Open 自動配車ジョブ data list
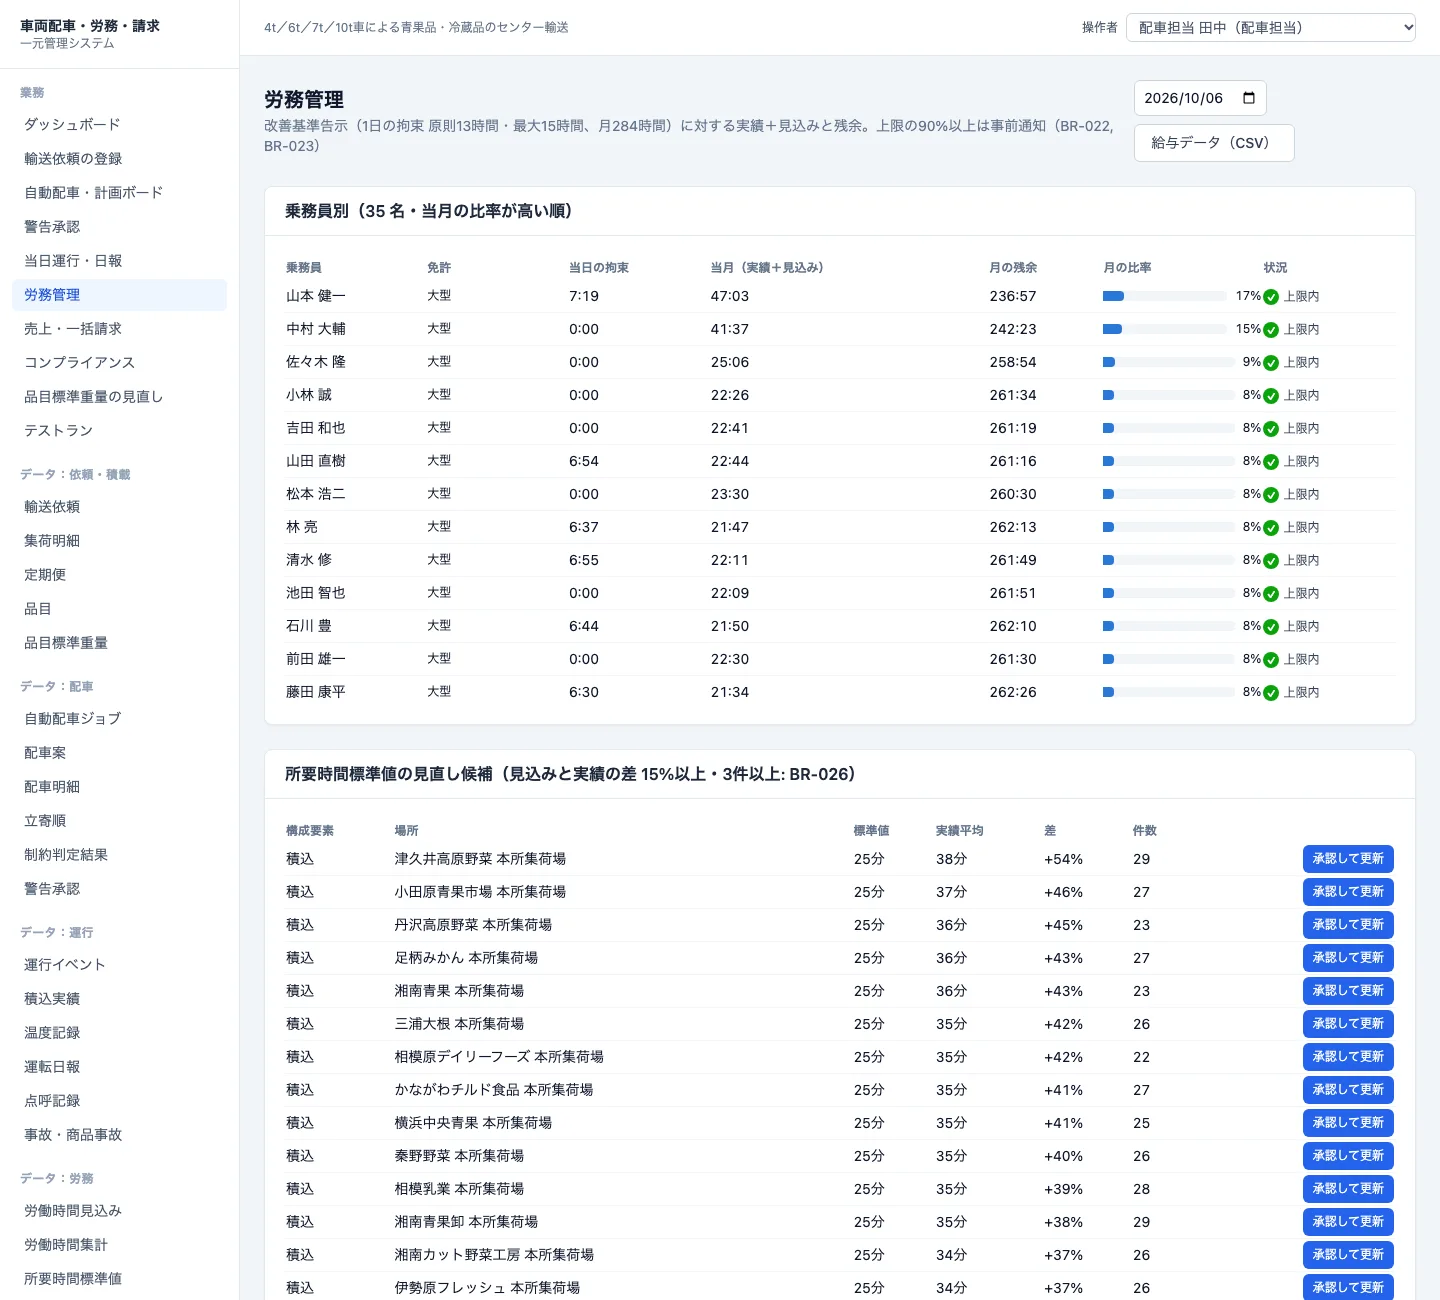 tap(119, 719)
